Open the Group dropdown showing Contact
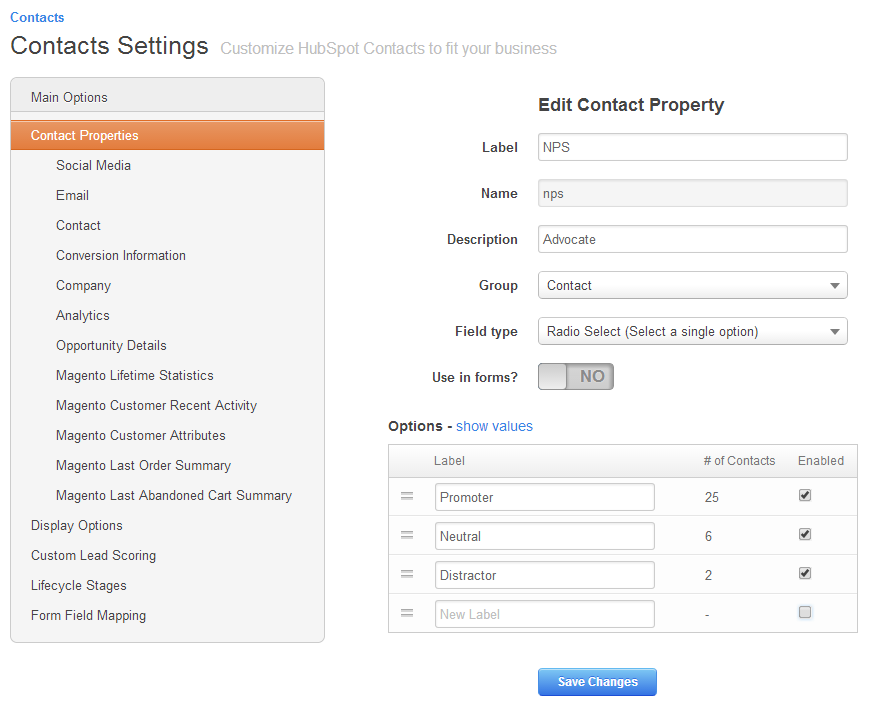The height and width of the screenshot is (704, 886). [x=692, y=285]
